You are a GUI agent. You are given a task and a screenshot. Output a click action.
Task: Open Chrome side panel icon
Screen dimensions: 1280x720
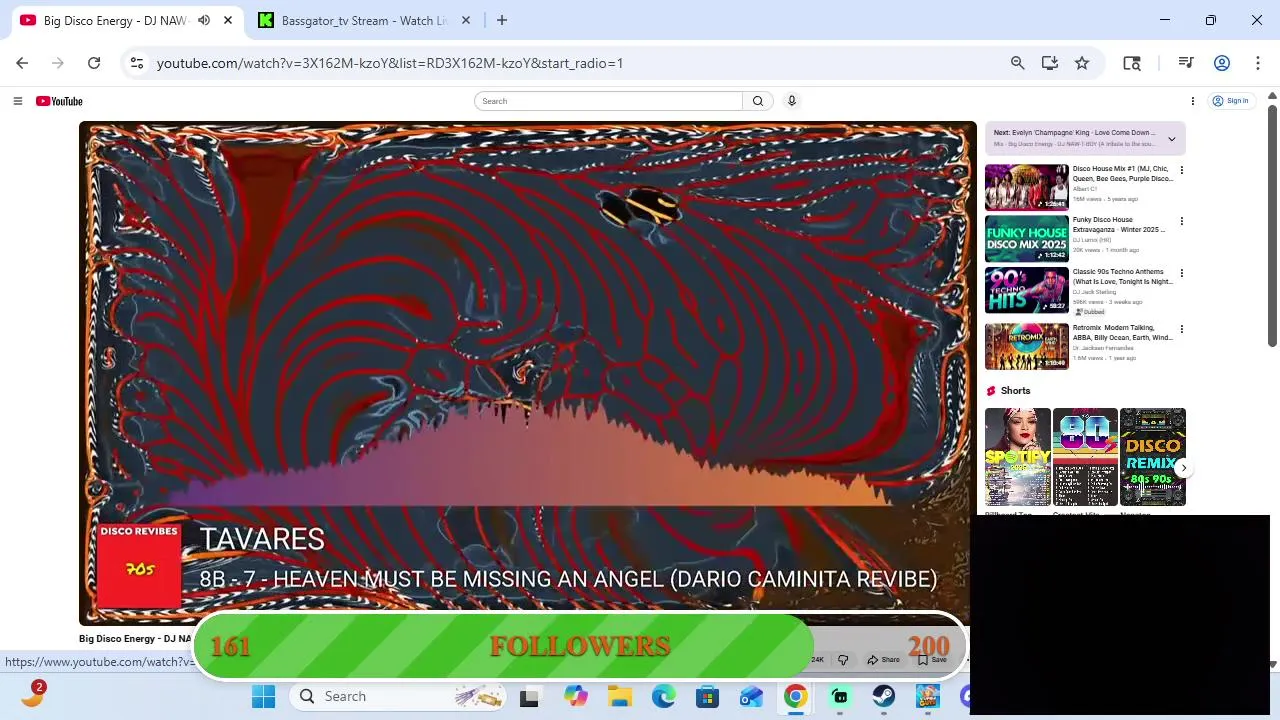[x=1132, y=63]
